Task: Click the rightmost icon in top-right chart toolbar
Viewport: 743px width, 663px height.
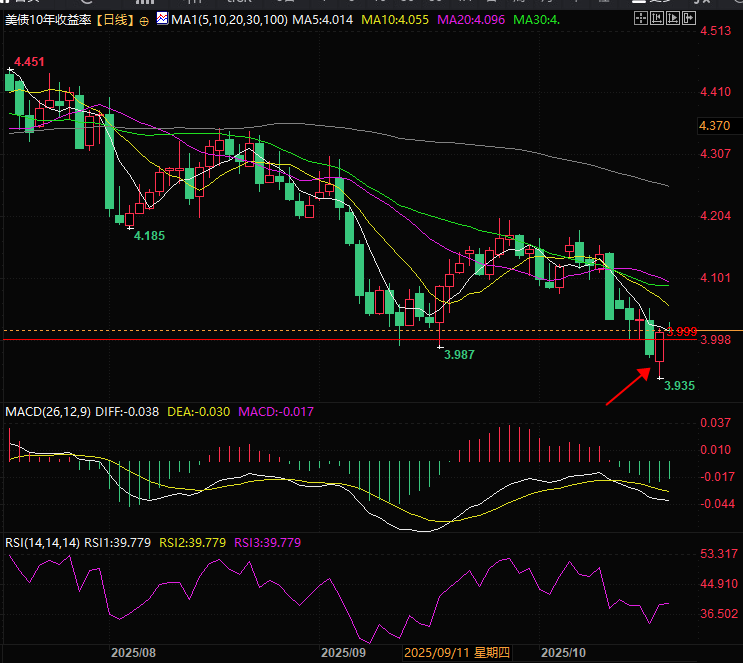Action: [687, 19]
